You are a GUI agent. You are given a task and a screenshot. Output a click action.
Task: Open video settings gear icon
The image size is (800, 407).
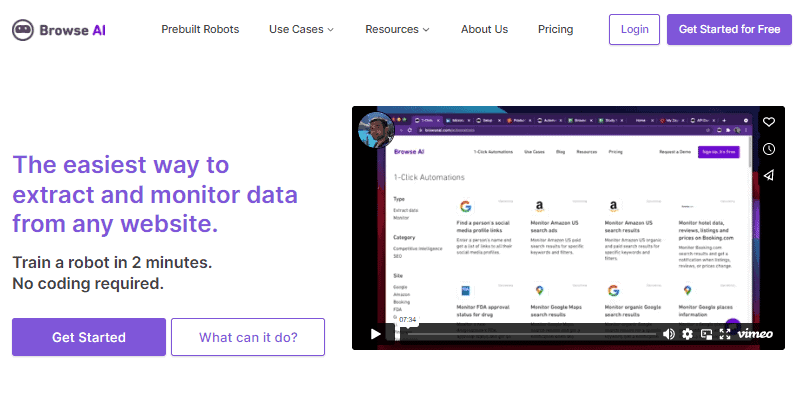point(688,334)
